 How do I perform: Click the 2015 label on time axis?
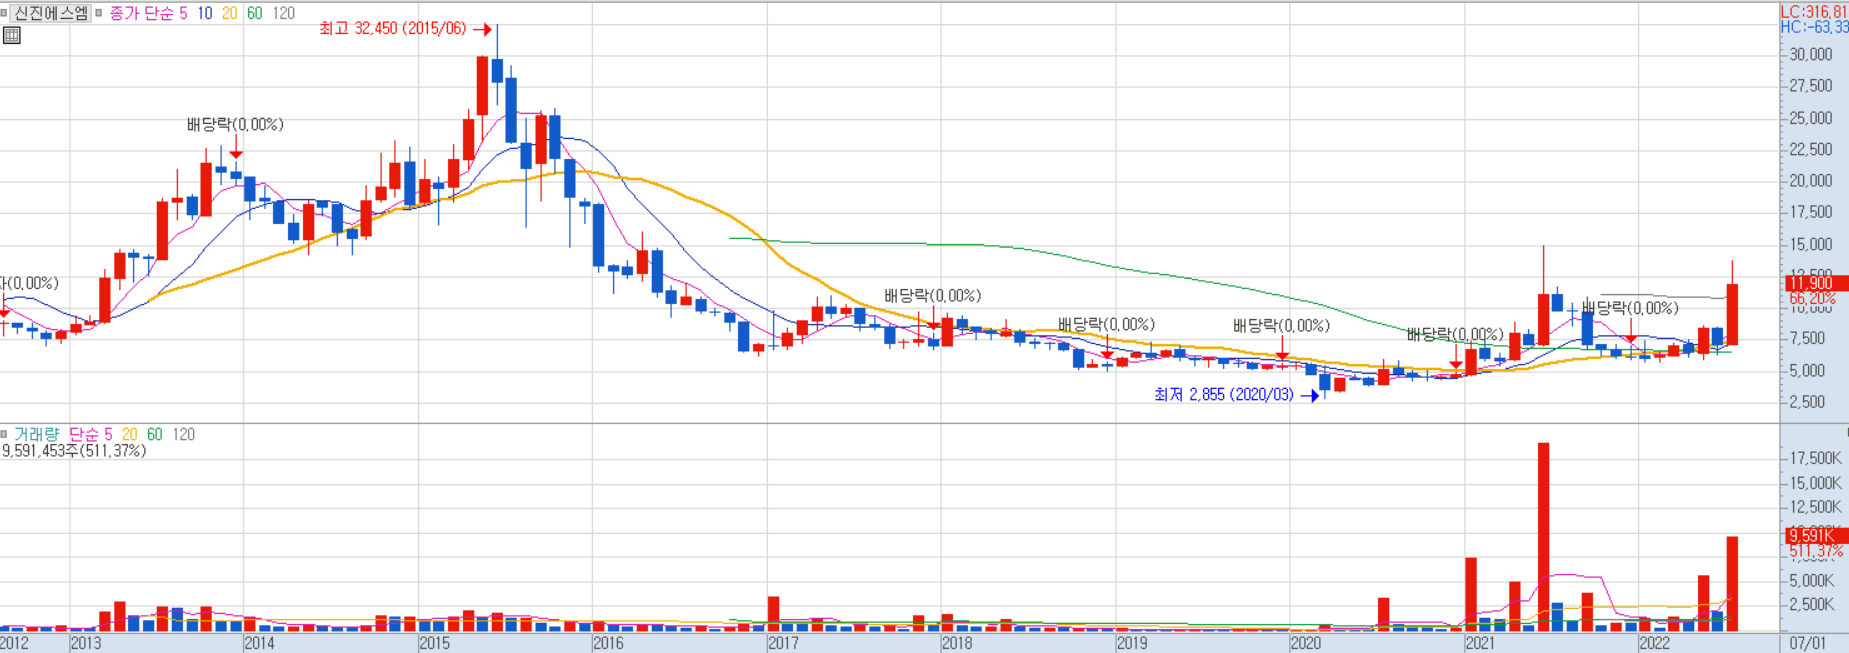pos(434,643)
